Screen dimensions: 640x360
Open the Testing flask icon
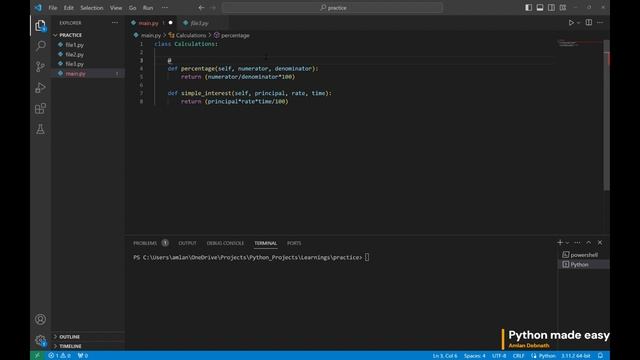click(40, 129)
